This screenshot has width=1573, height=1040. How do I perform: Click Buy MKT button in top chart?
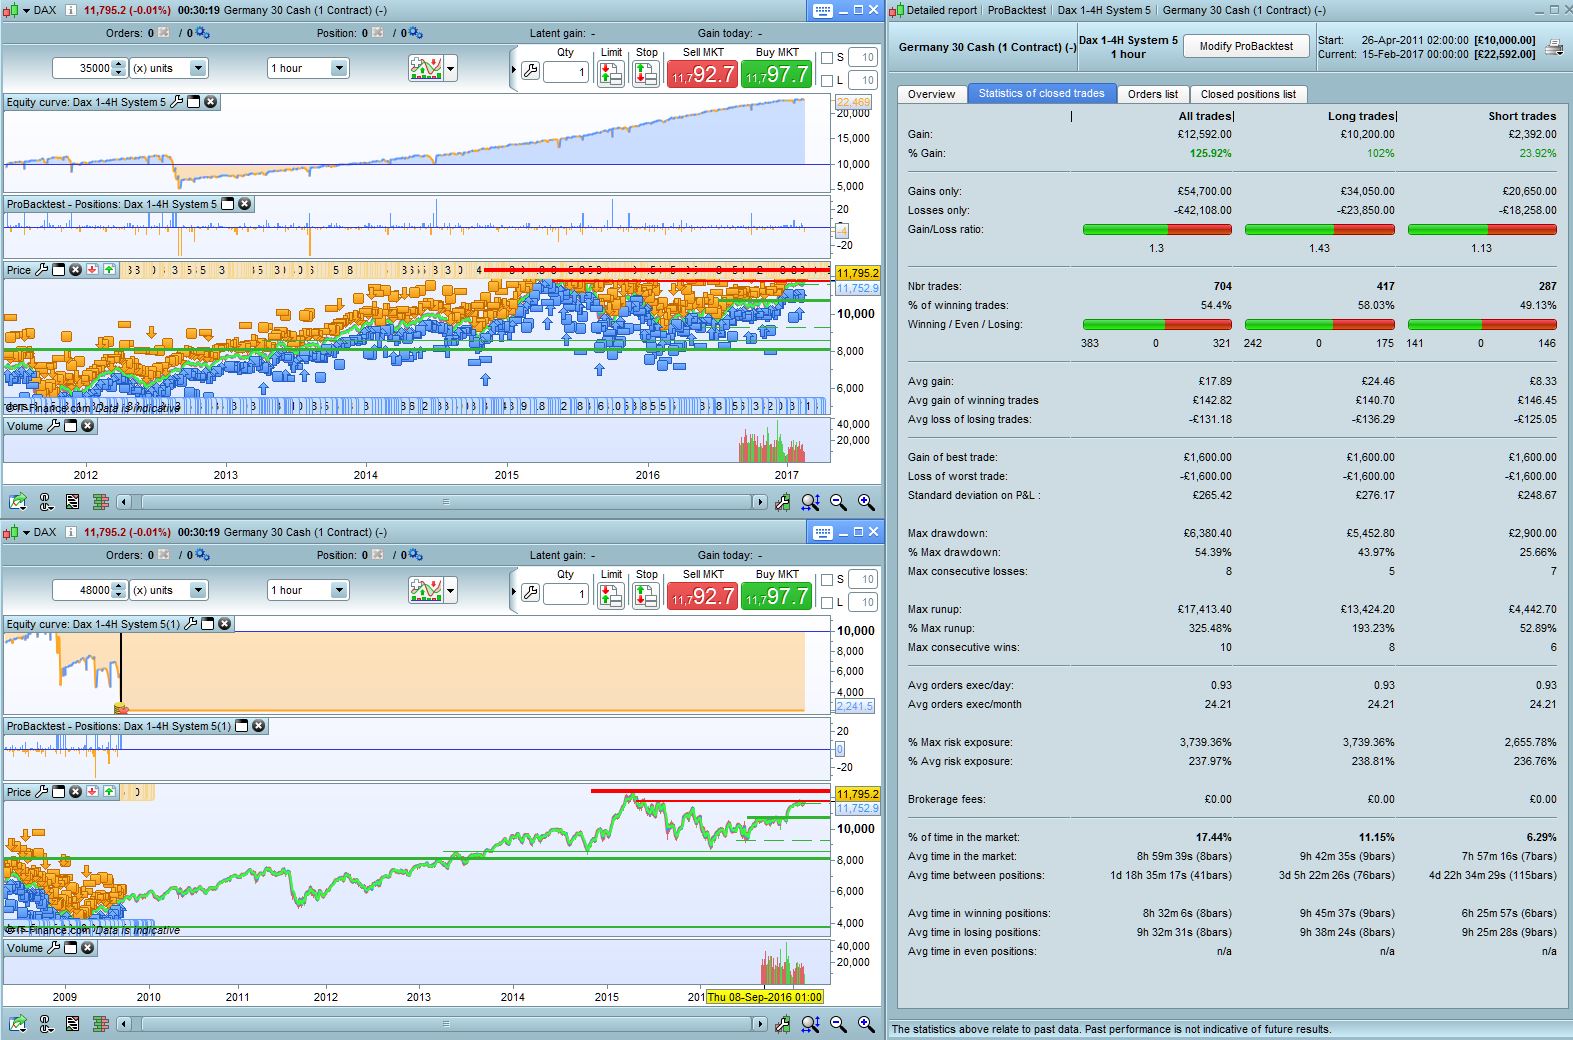(777, 74)
